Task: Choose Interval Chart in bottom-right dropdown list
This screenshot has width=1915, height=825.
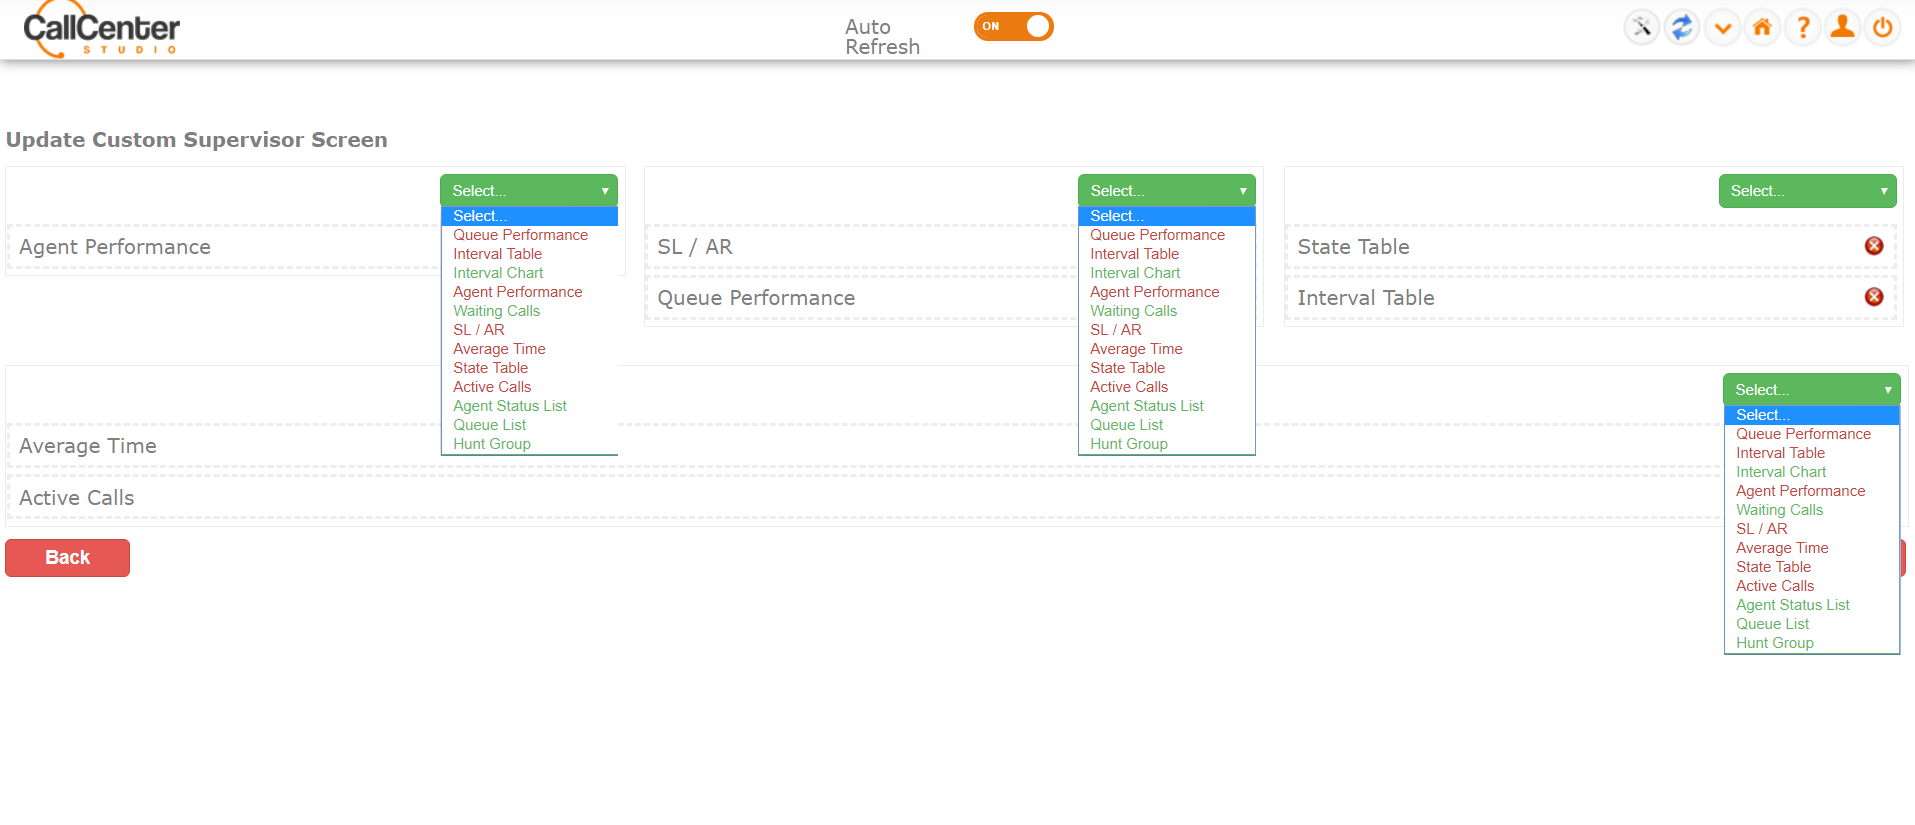Action: (1811, 472)
